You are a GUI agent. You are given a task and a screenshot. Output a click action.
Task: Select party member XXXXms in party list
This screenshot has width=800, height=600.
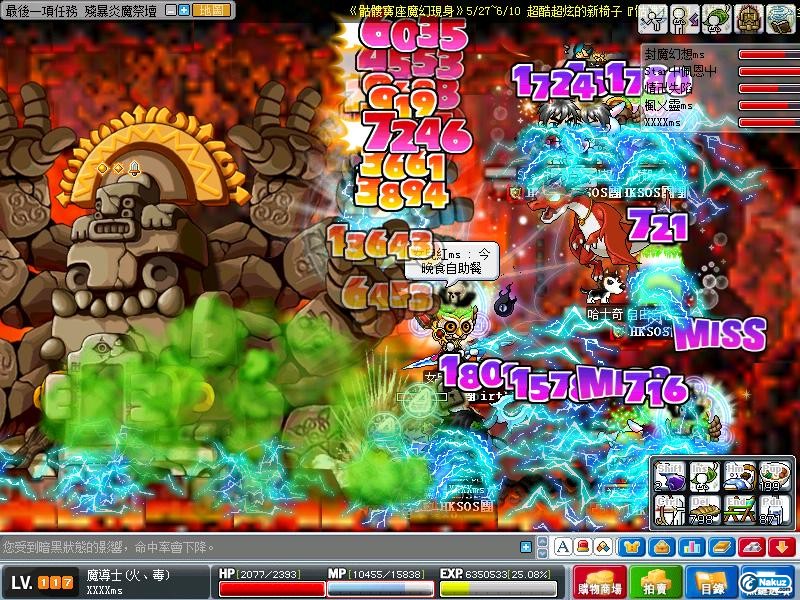[x=662, y=122]
